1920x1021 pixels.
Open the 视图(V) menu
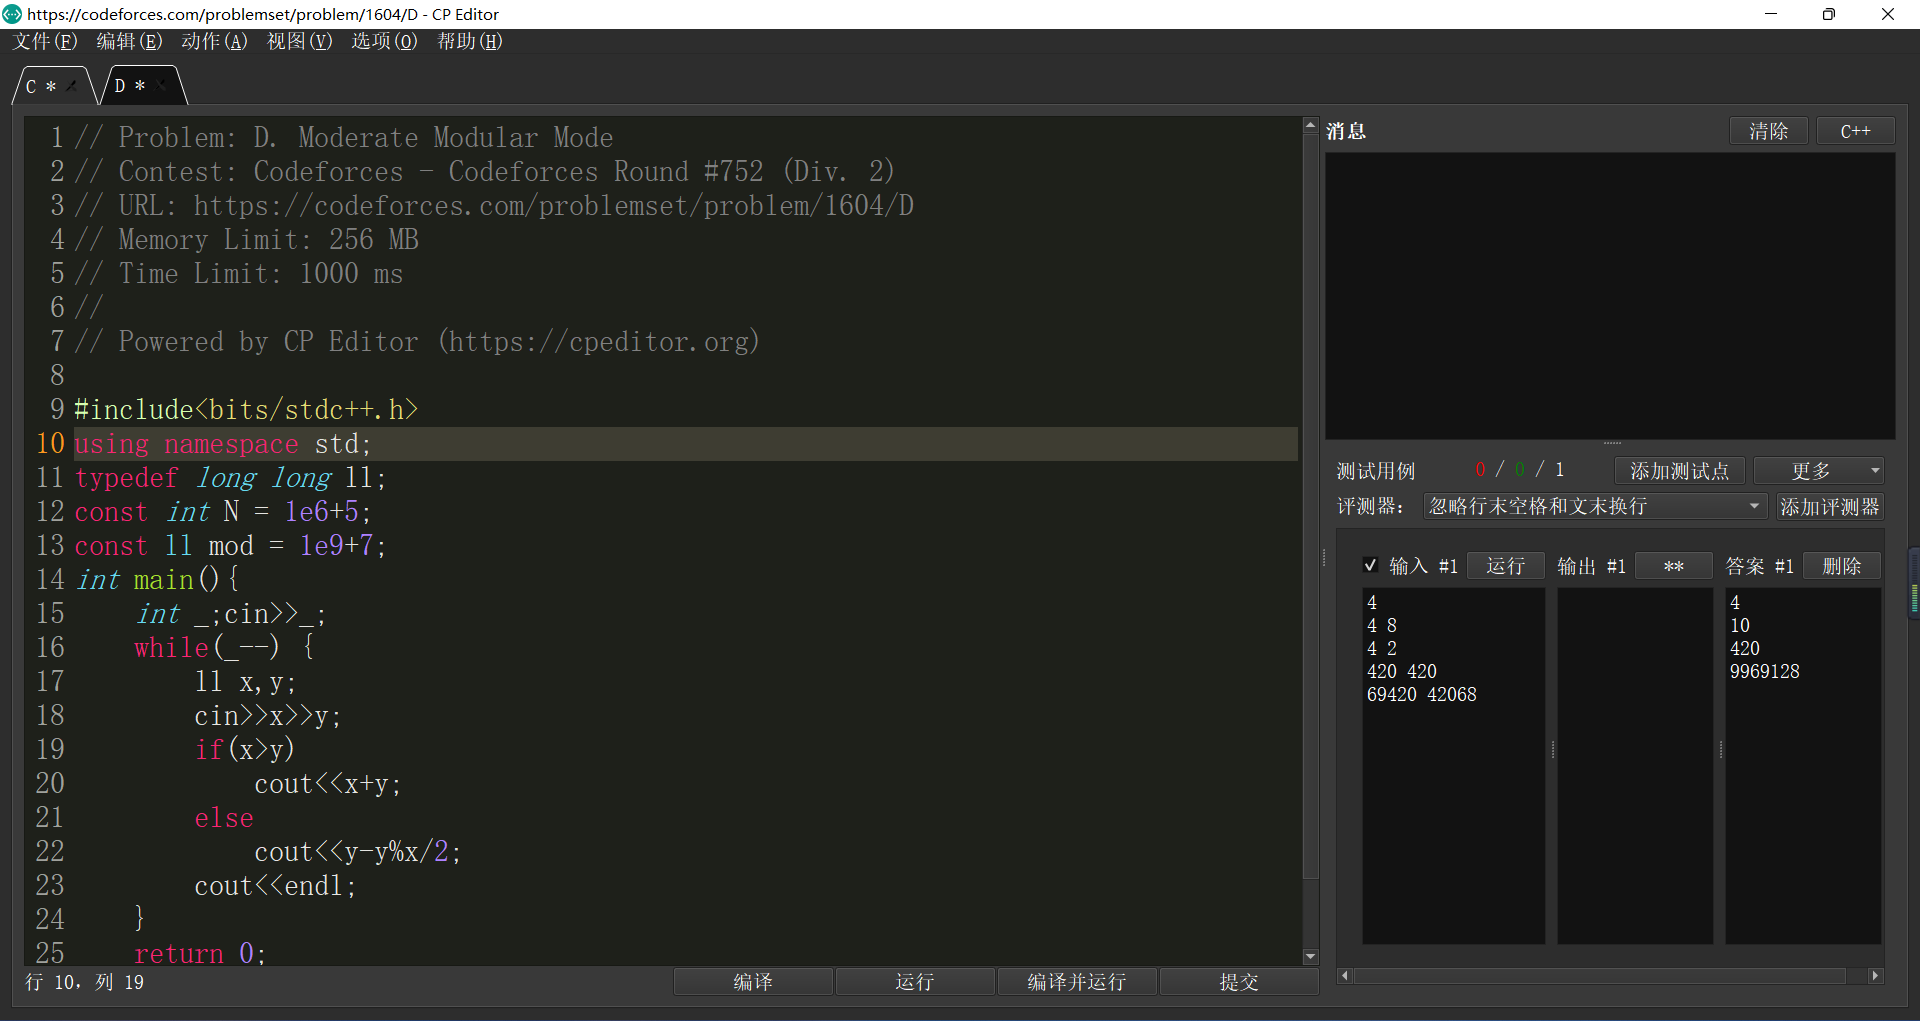(x=299, y=41)
